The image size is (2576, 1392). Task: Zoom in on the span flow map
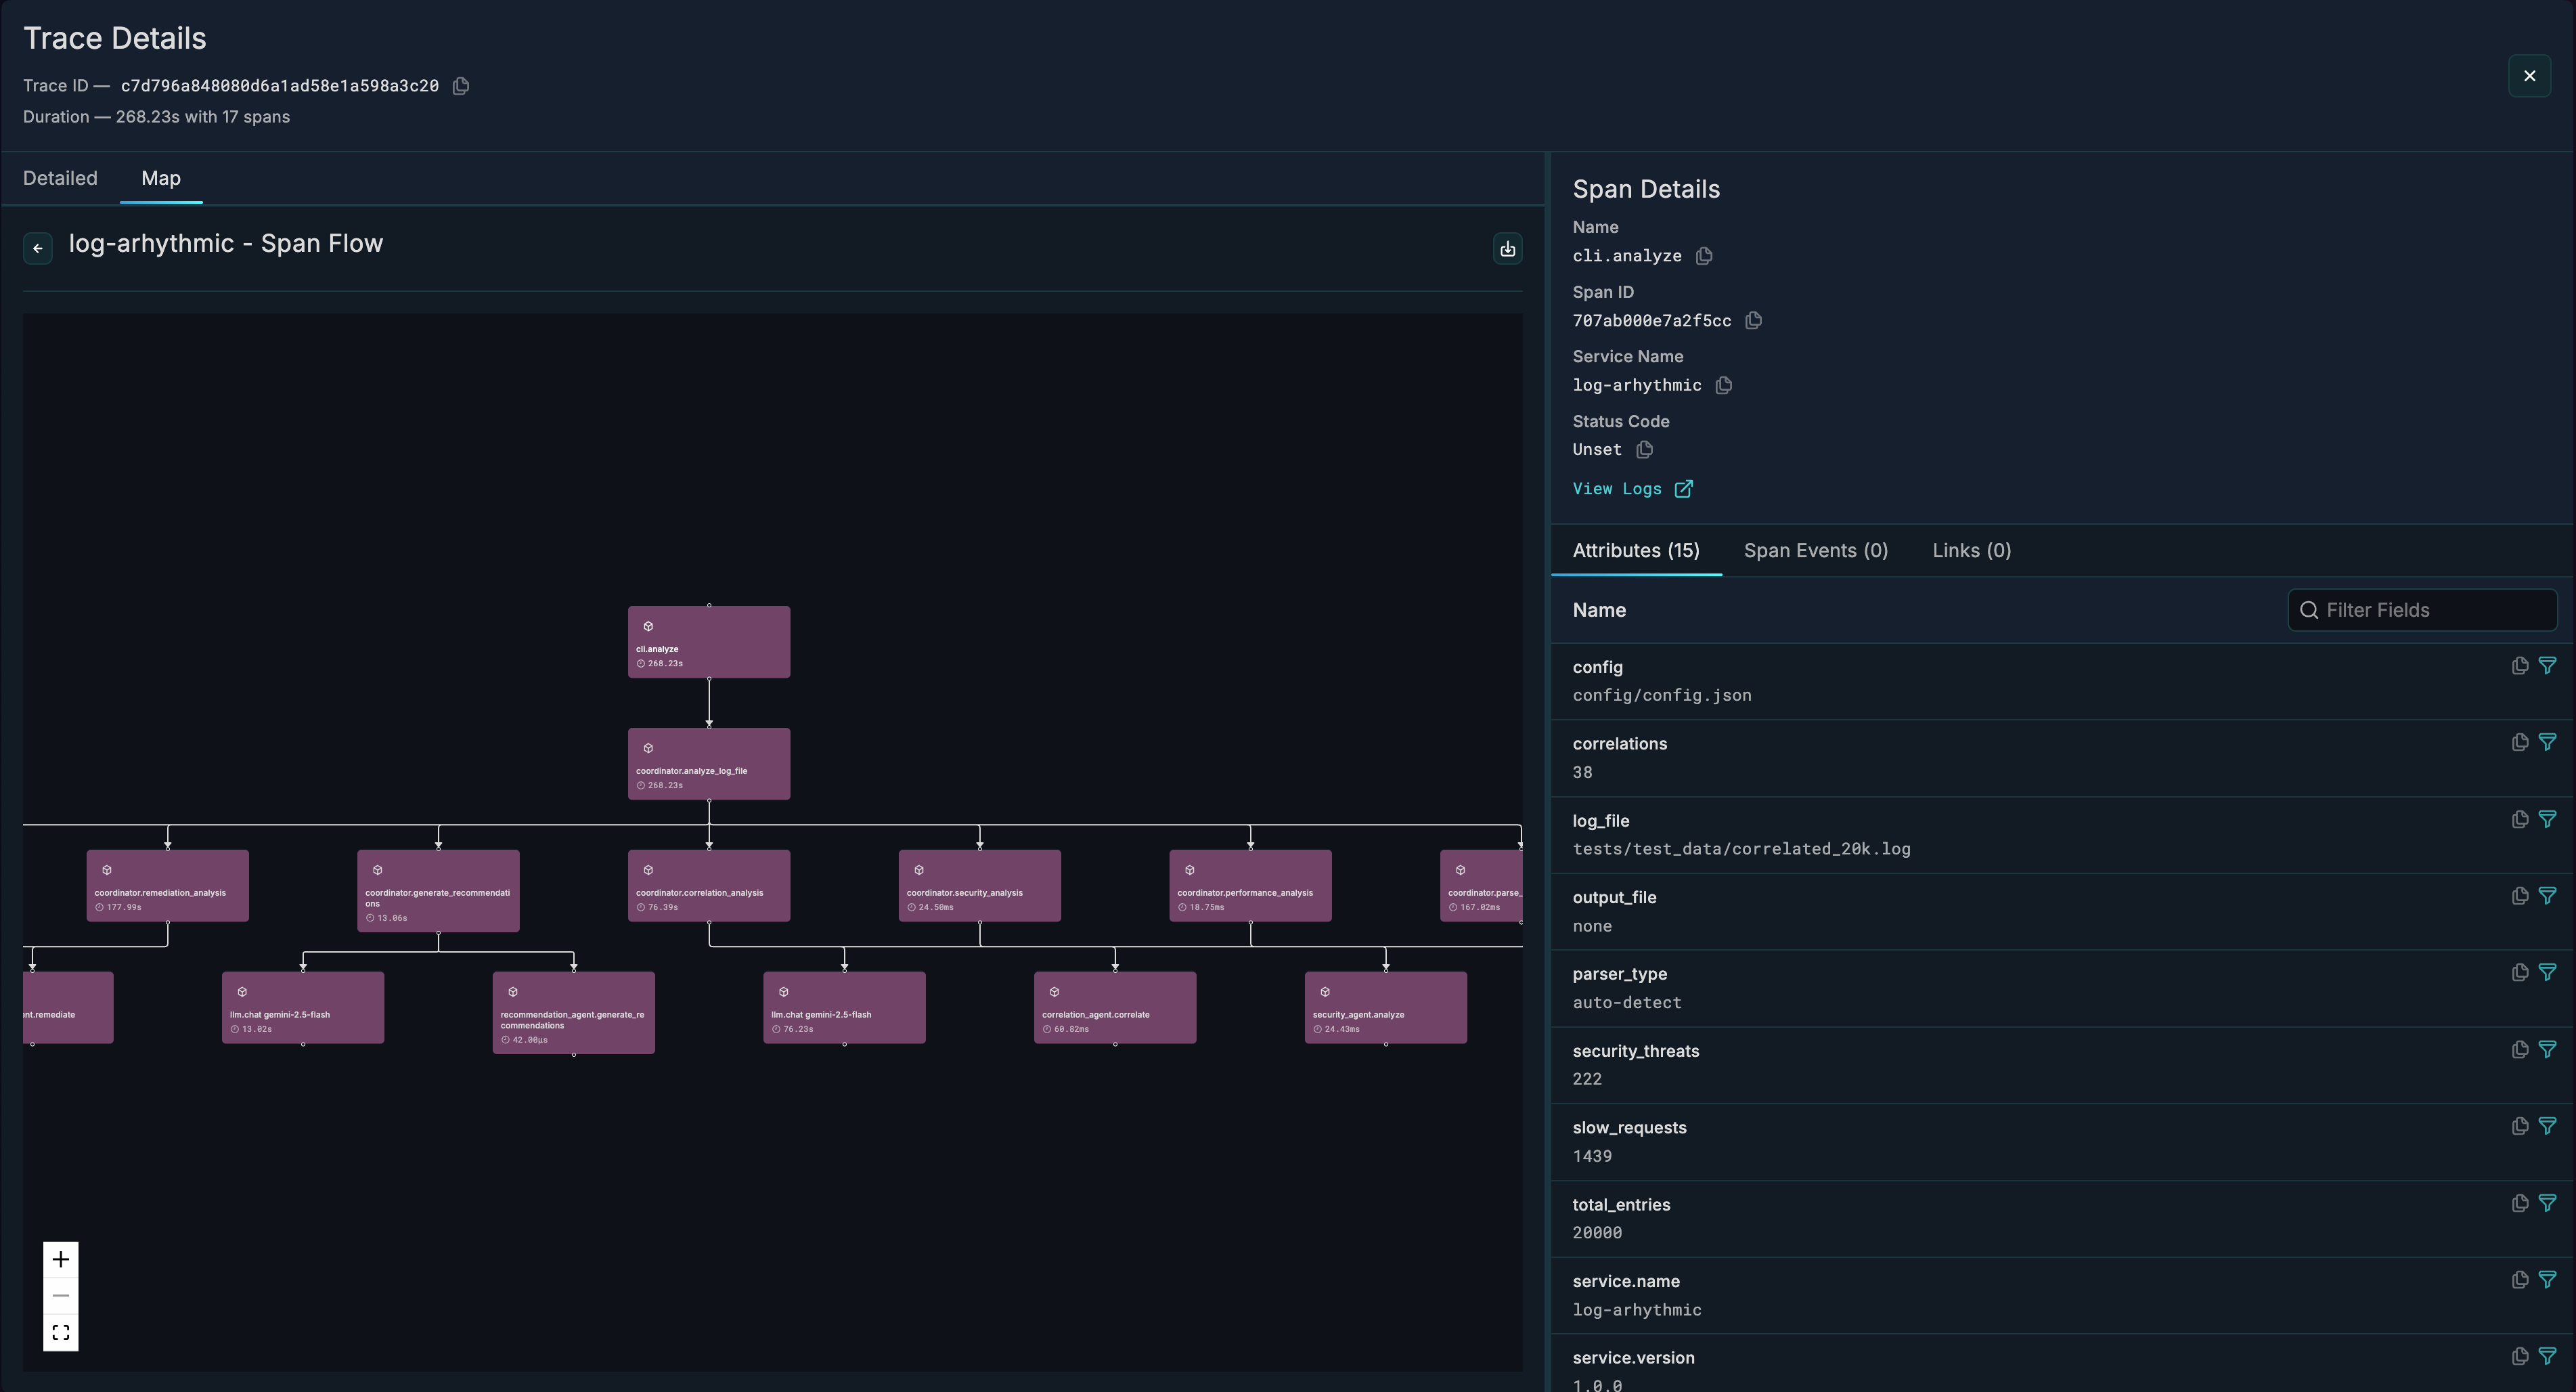[x=60, y=1259]
